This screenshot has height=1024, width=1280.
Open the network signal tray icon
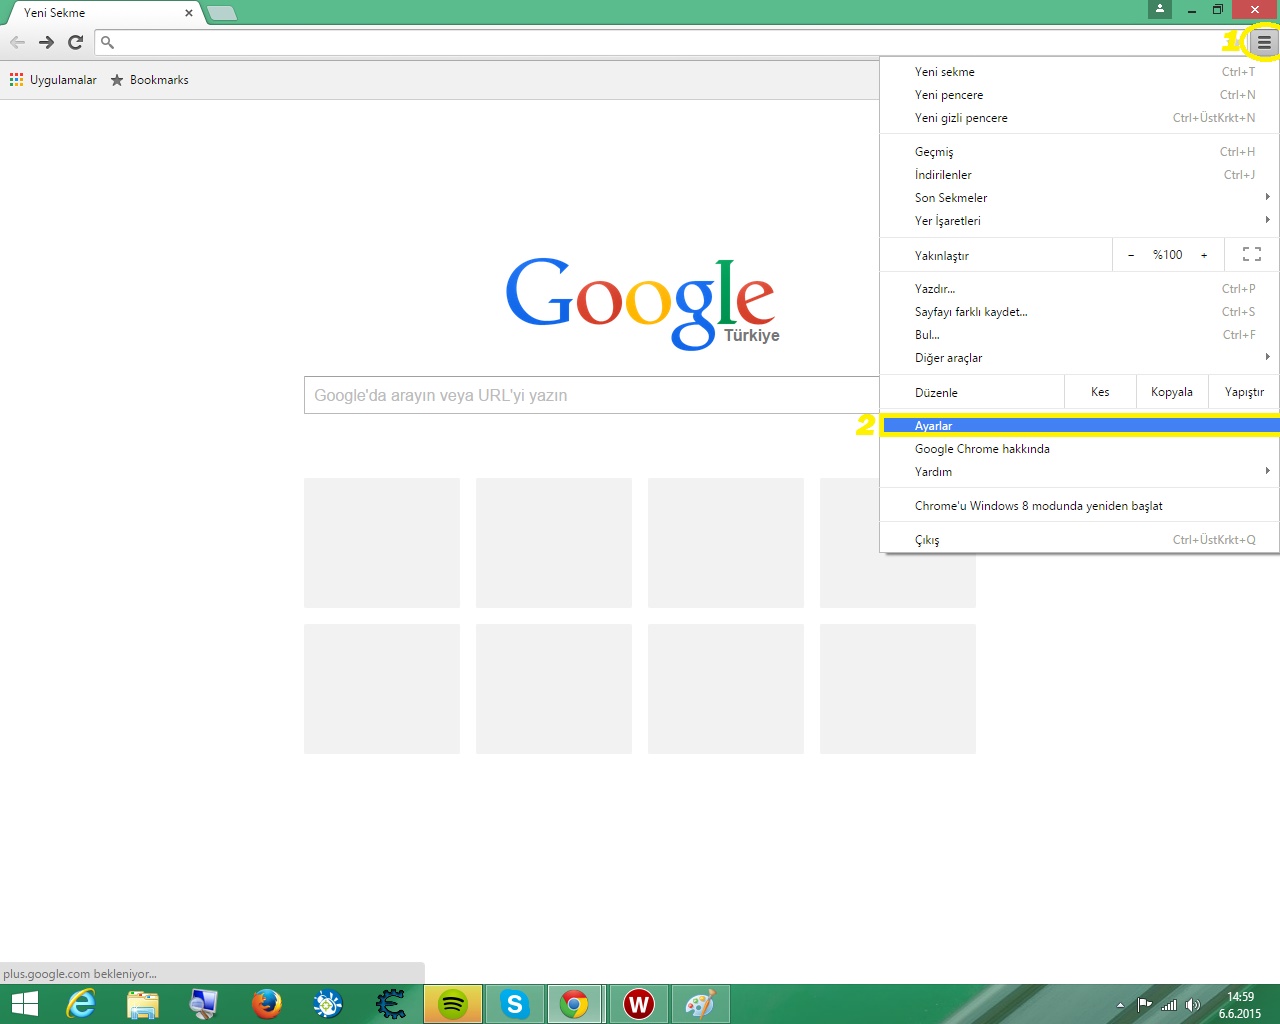pyautogui.click(x=1168, y=1005)
